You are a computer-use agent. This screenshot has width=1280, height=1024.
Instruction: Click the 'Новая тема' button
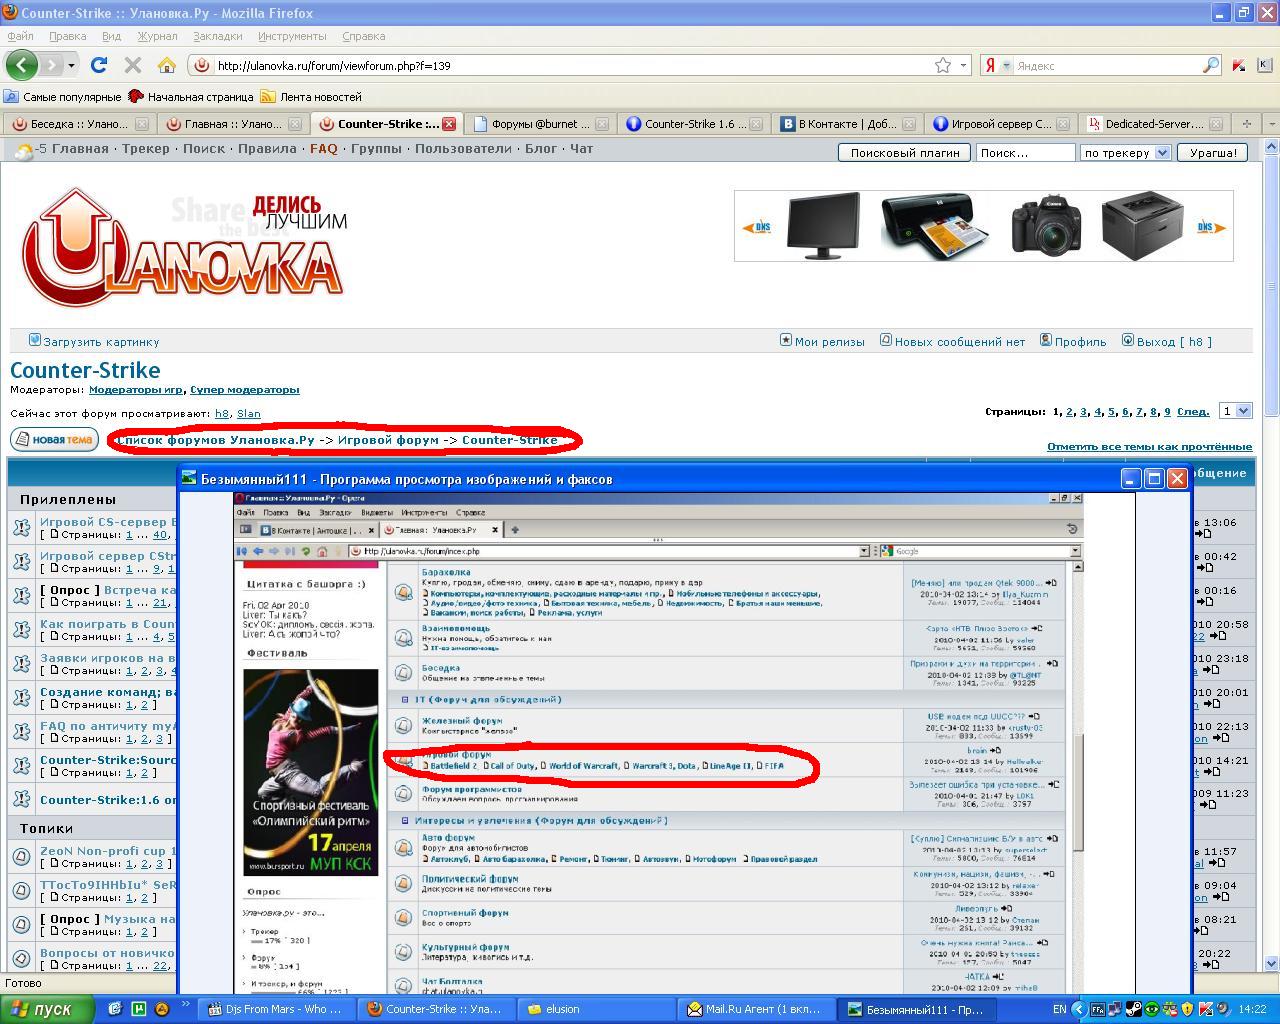[54, 439]
